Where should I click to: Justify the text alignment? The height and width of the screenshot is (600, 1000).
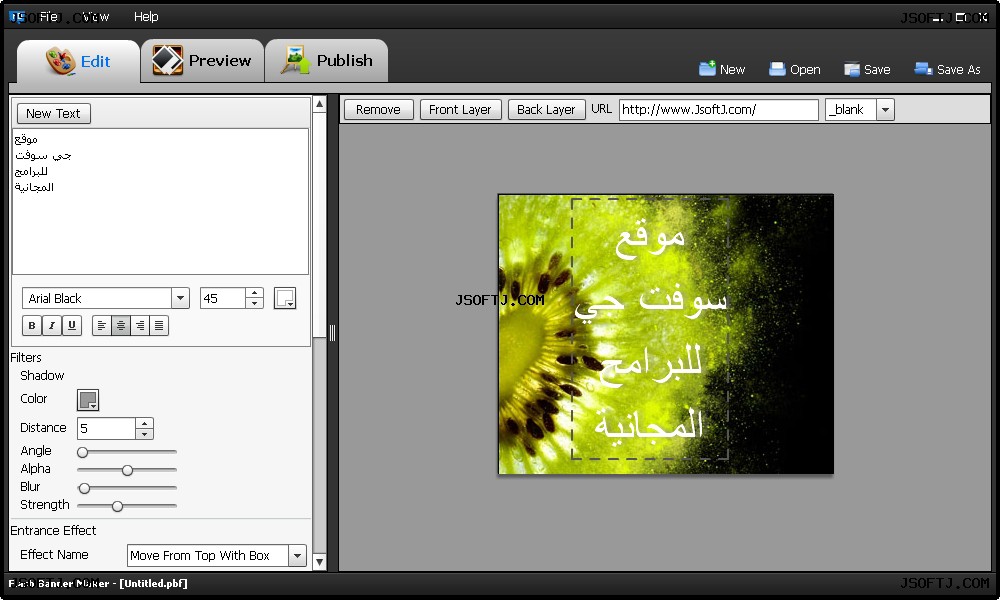click(159, 325)
